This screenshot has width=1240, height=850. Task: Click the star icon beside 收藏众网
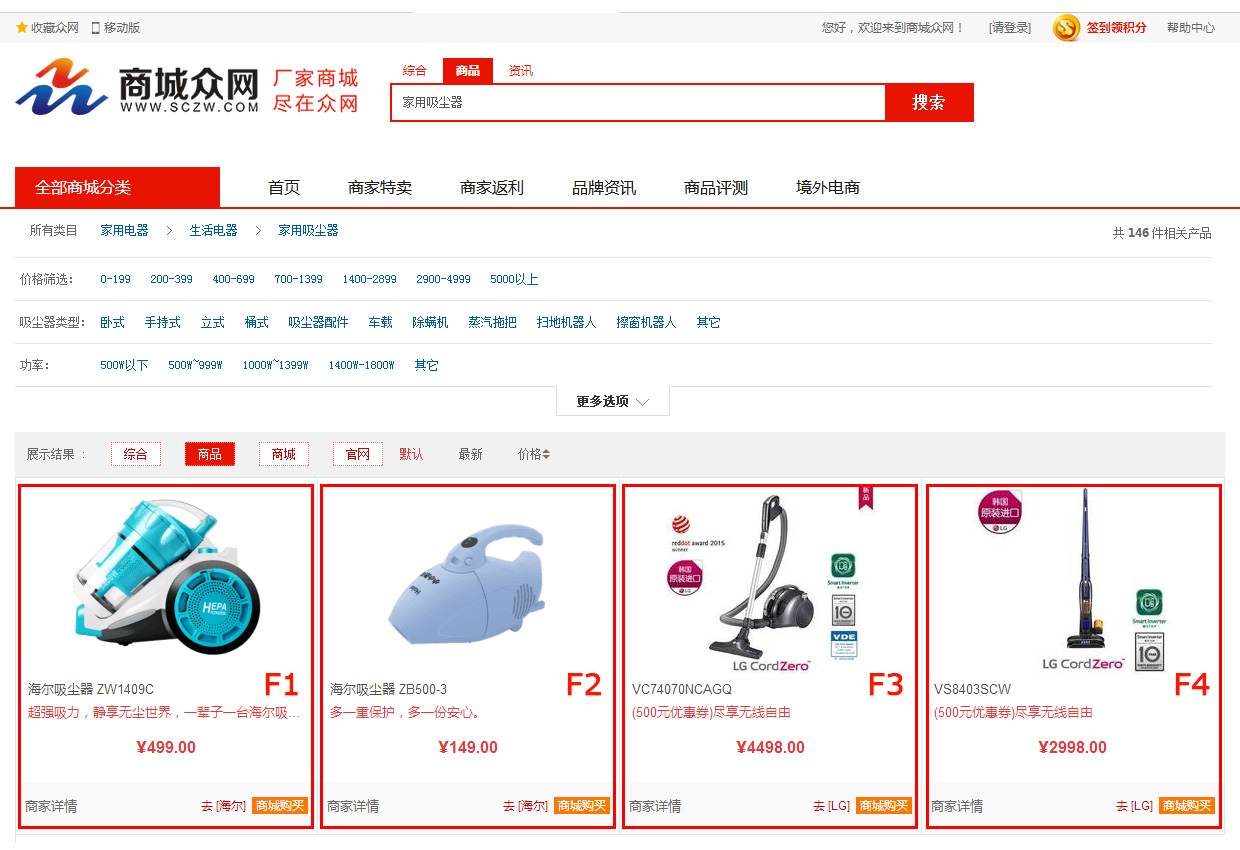(x=22, y=28)
